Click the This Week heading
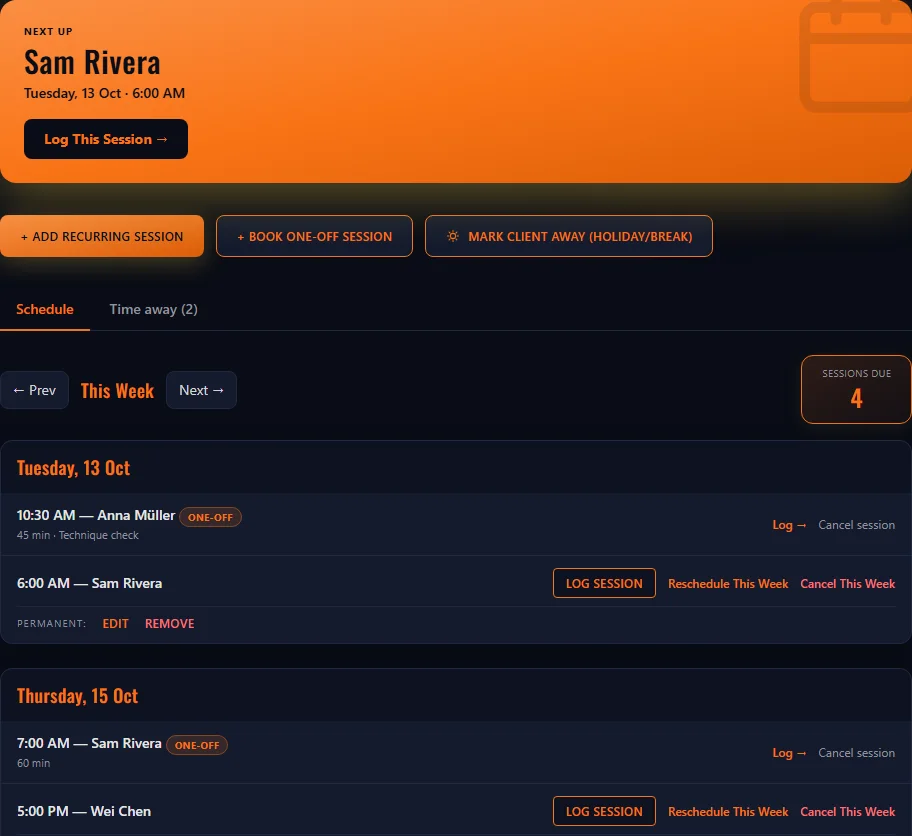Image resolution: width=912 pixels, height=836 pixels. (117, 391)
